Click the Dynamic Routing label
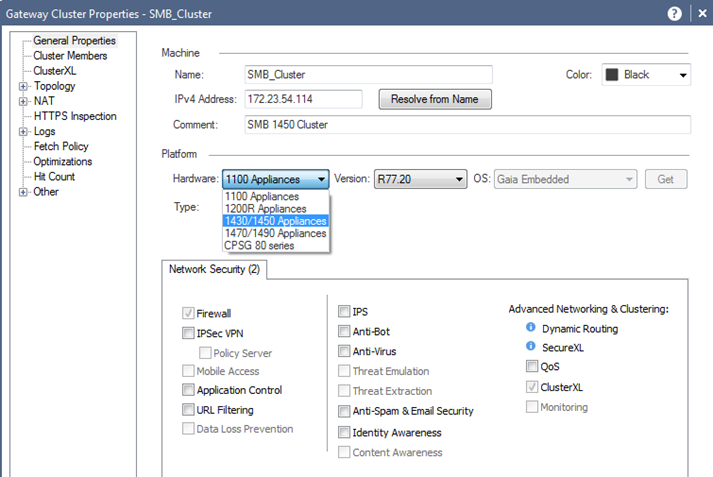 [x=580, y=329]
